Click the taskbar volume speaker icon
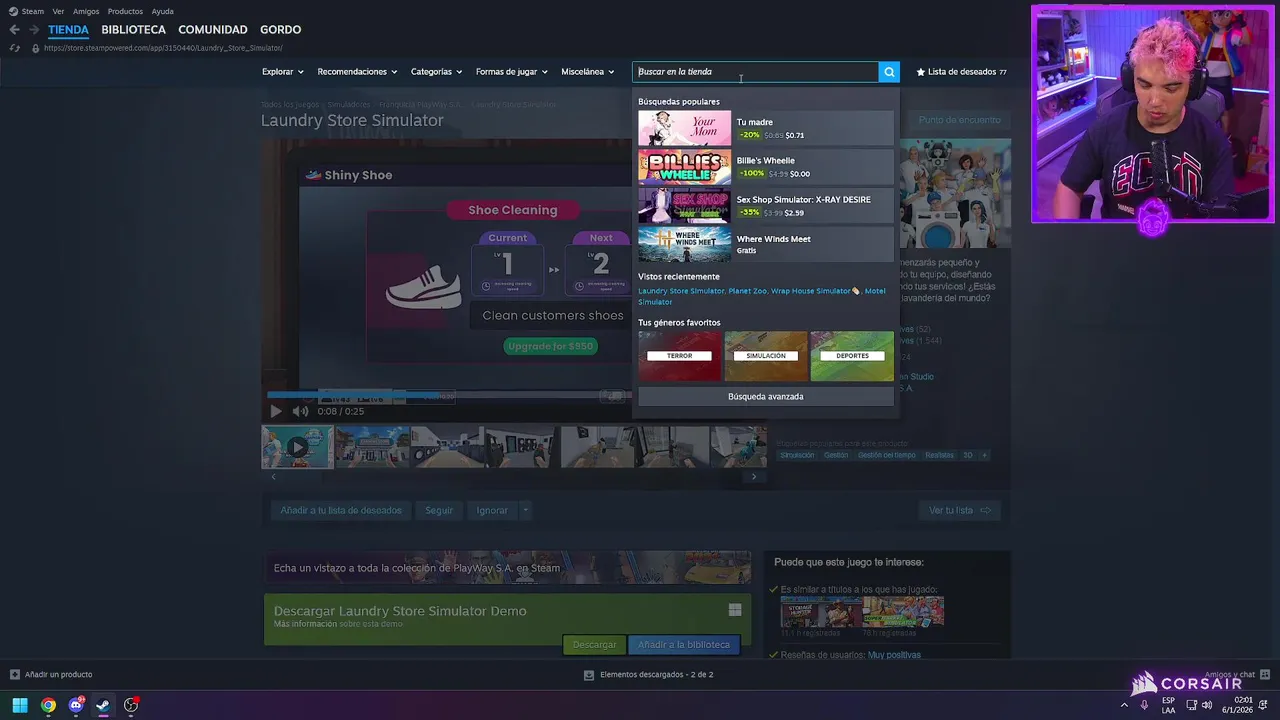Screen dimensions: 1280x720 [x=1207, y=705]
